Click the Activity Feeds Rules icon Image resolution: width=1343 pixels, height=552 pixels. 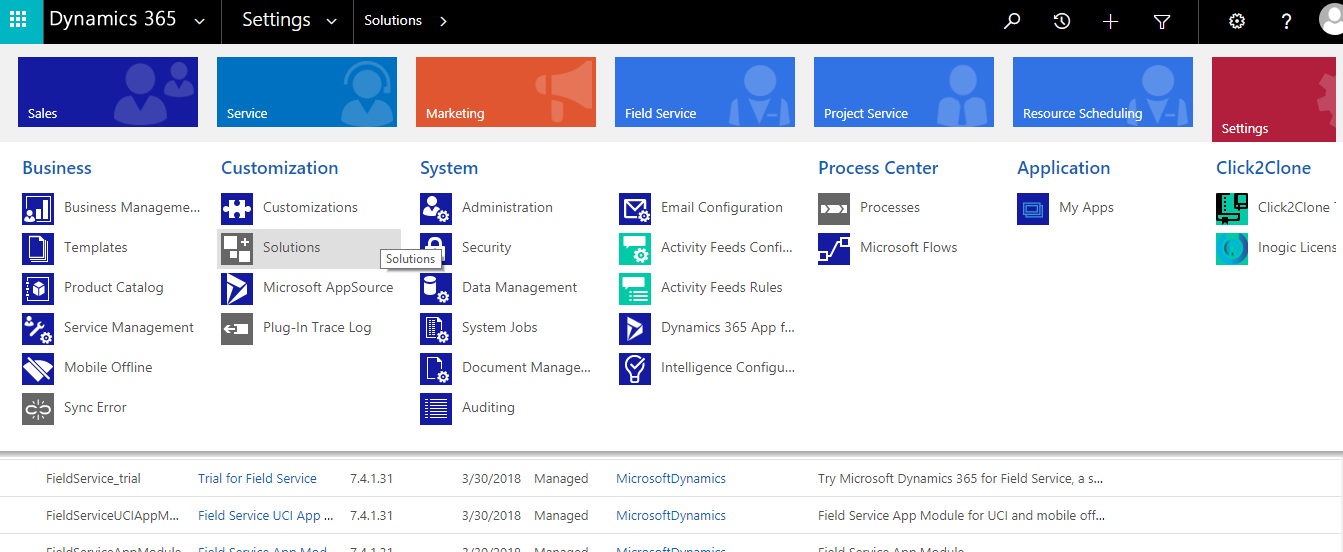tap(635, 289)
